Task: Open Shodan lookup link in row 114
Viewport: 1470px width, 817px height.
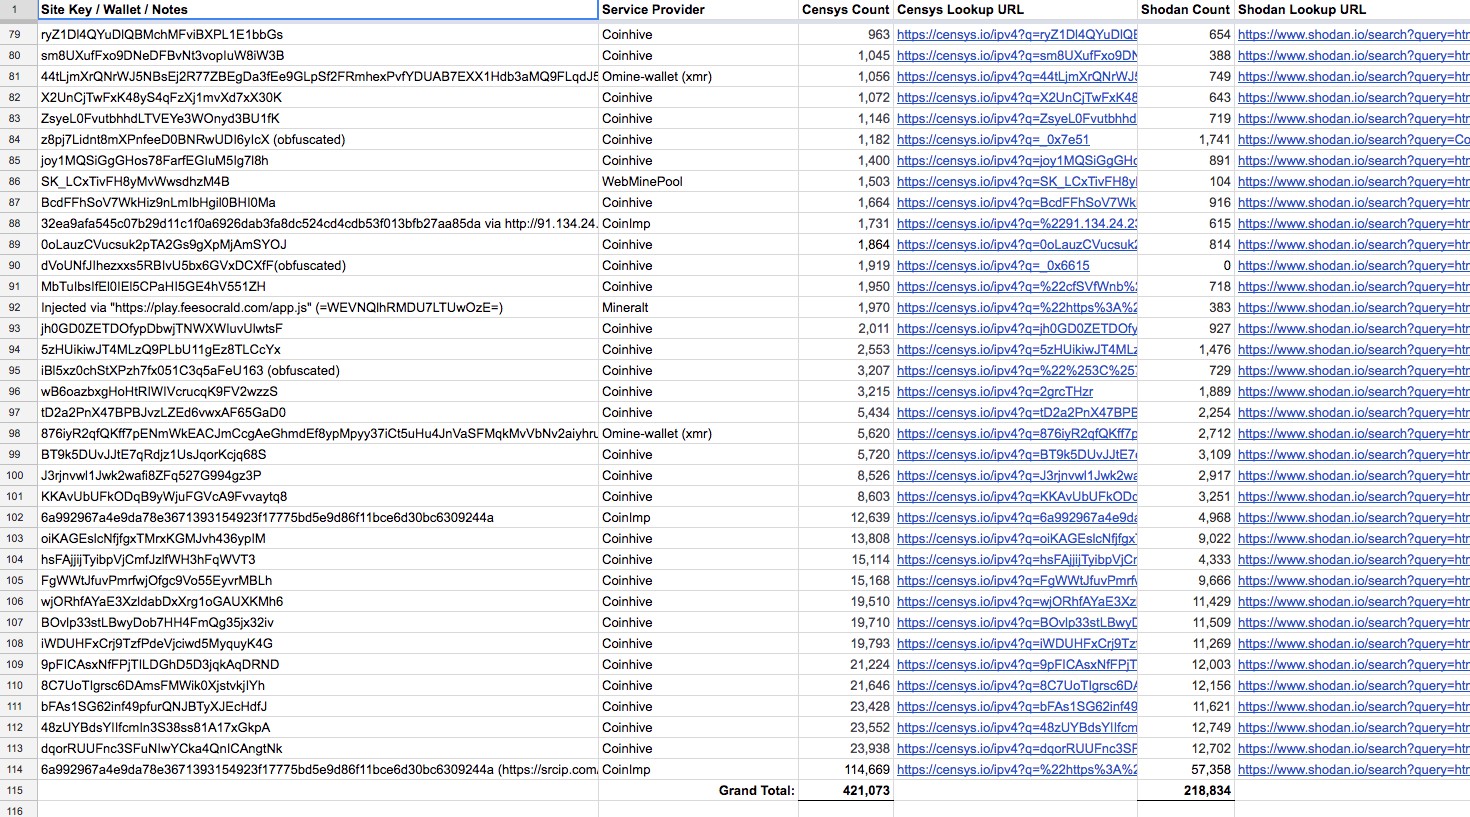Action: [x=1354, y=769]
